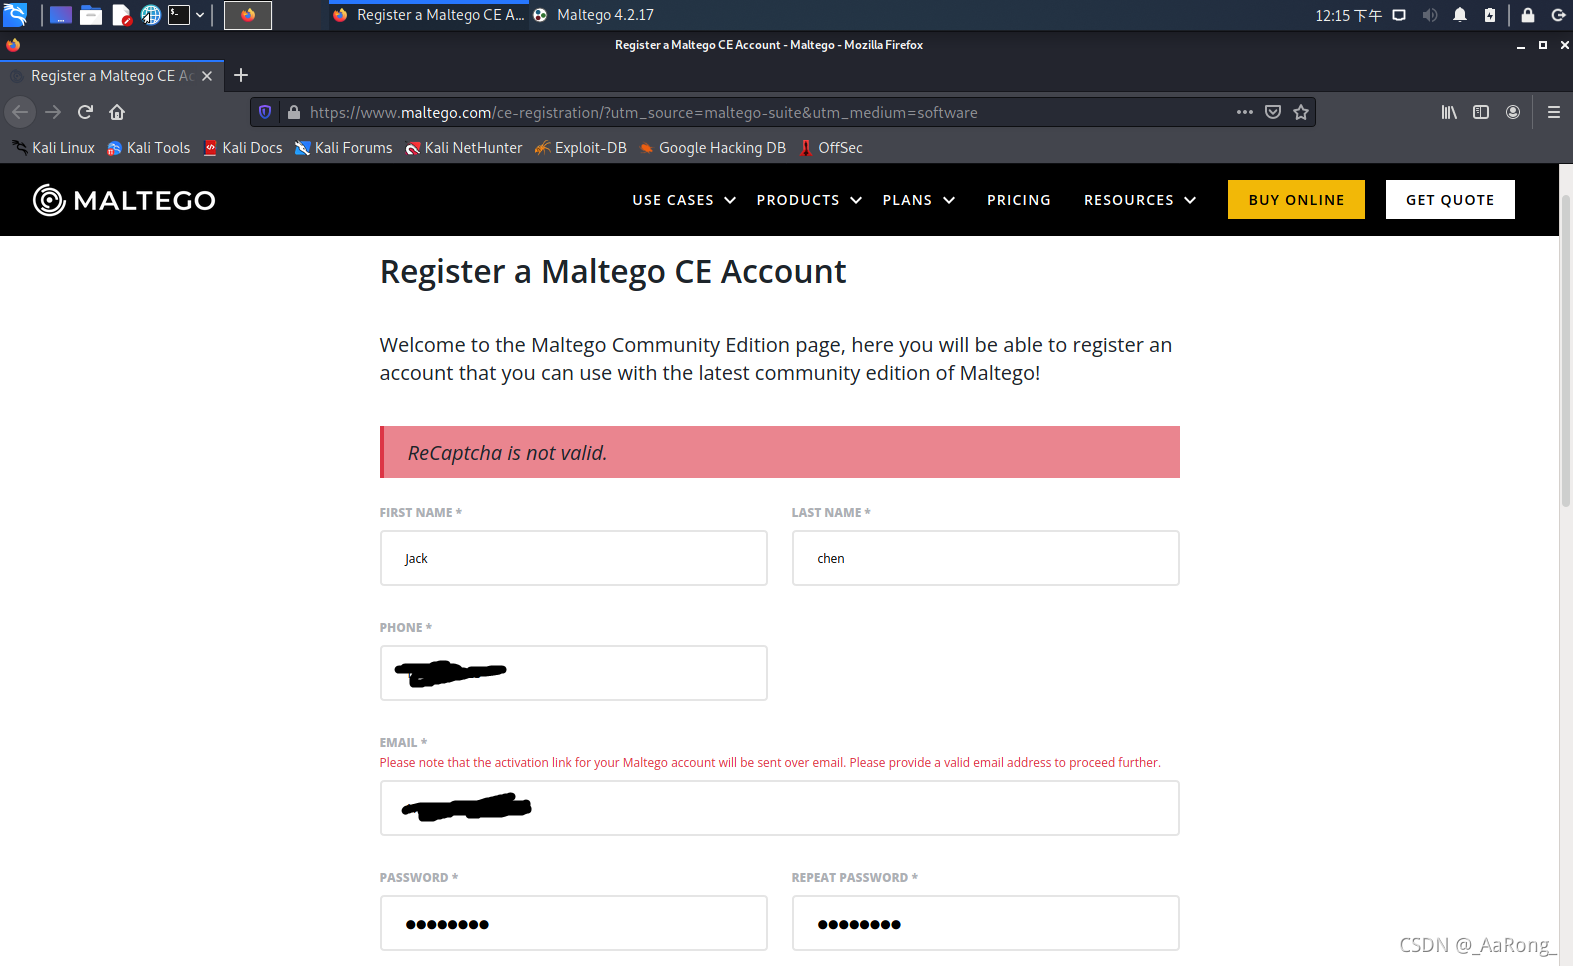Go to Firefox home page
Screen dimensions: 1573x966
[117, 112]
